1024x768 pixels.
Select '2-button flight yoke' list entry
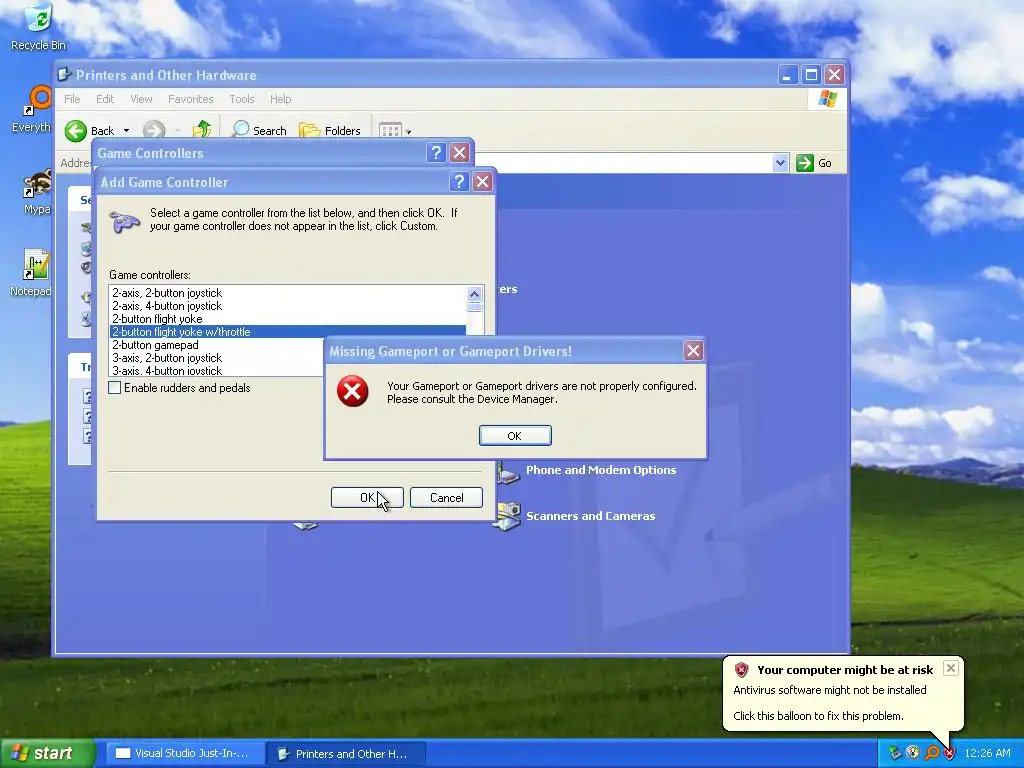tap(287, 319)
